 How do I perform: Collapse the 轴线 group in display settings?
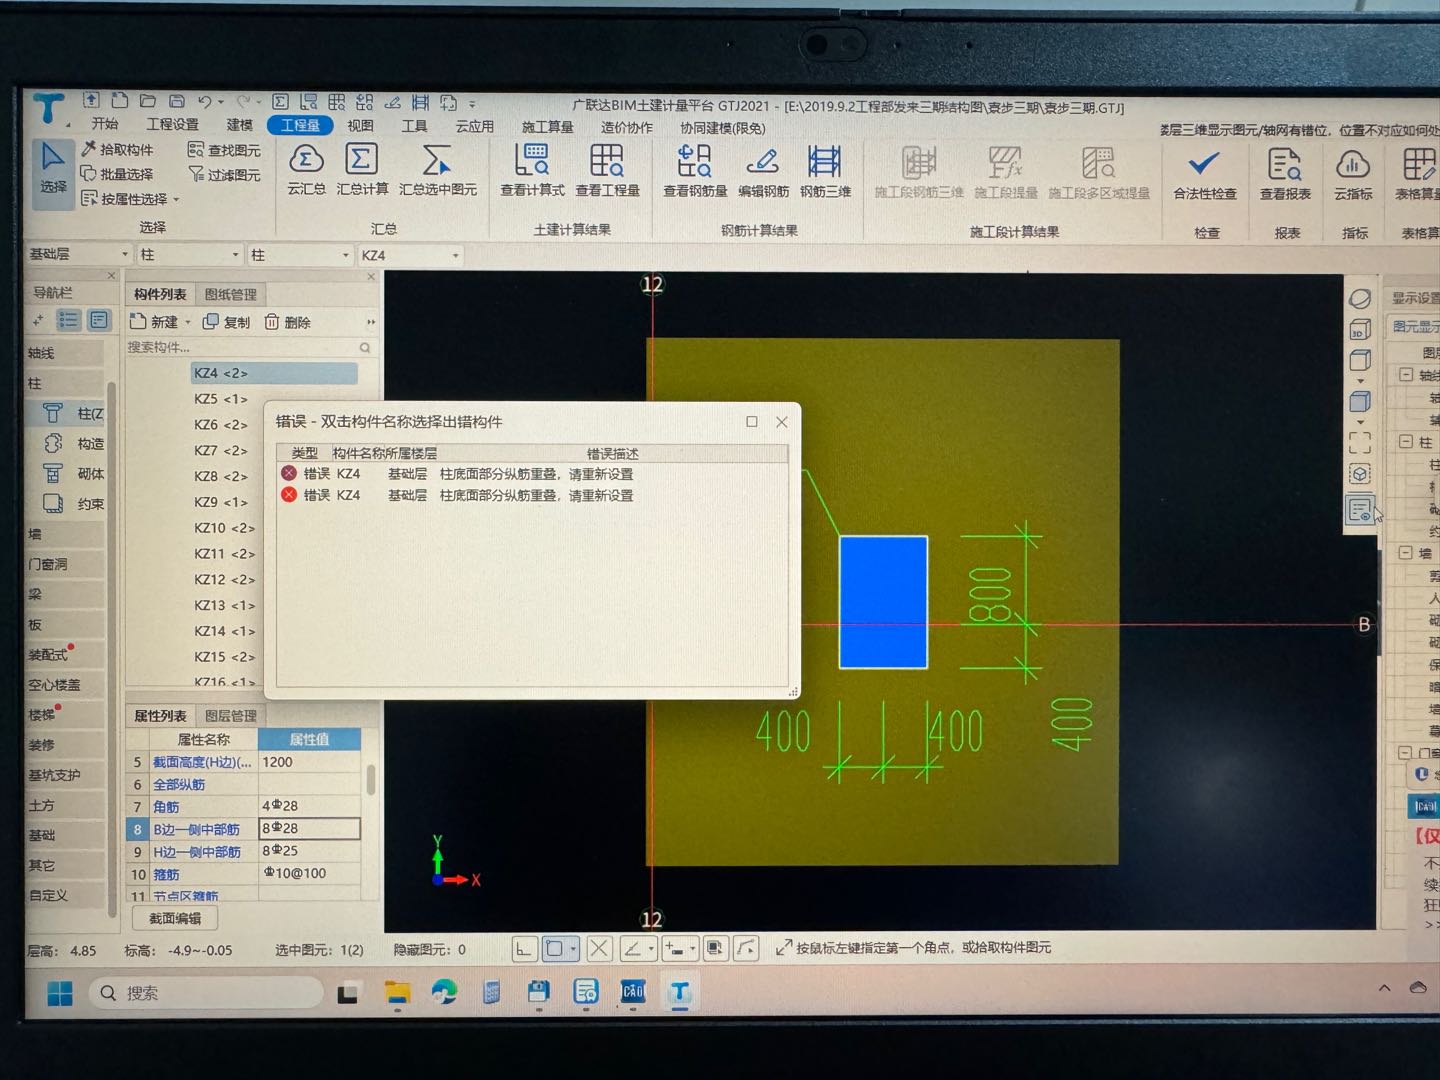point(1406,374)
